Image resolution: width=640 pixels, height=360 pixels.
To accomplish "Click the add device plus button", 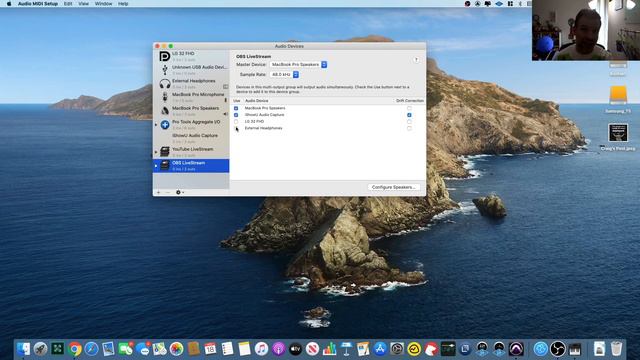I will click(158, 192).
